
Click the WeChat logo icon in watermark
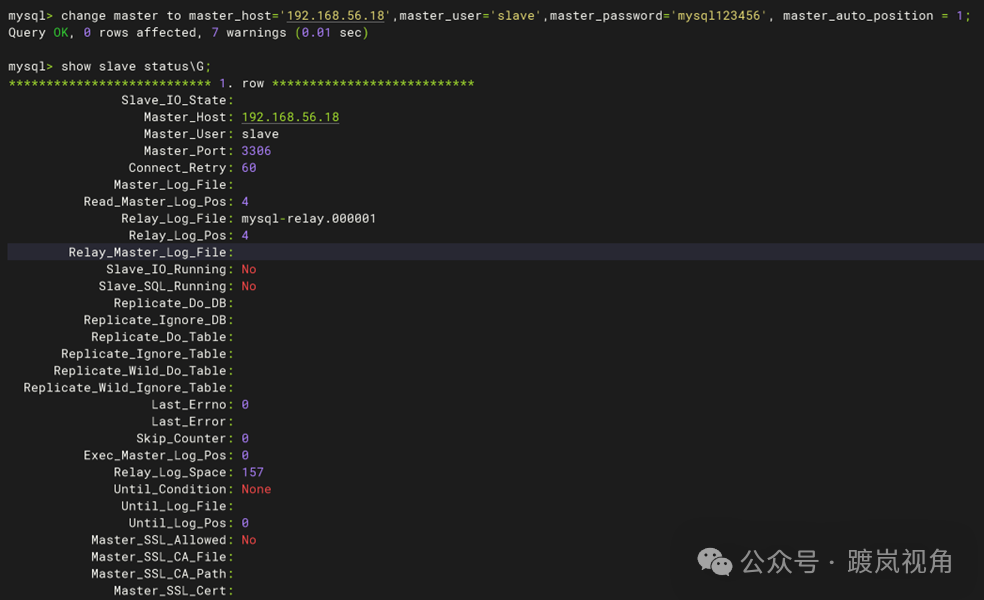715,562
